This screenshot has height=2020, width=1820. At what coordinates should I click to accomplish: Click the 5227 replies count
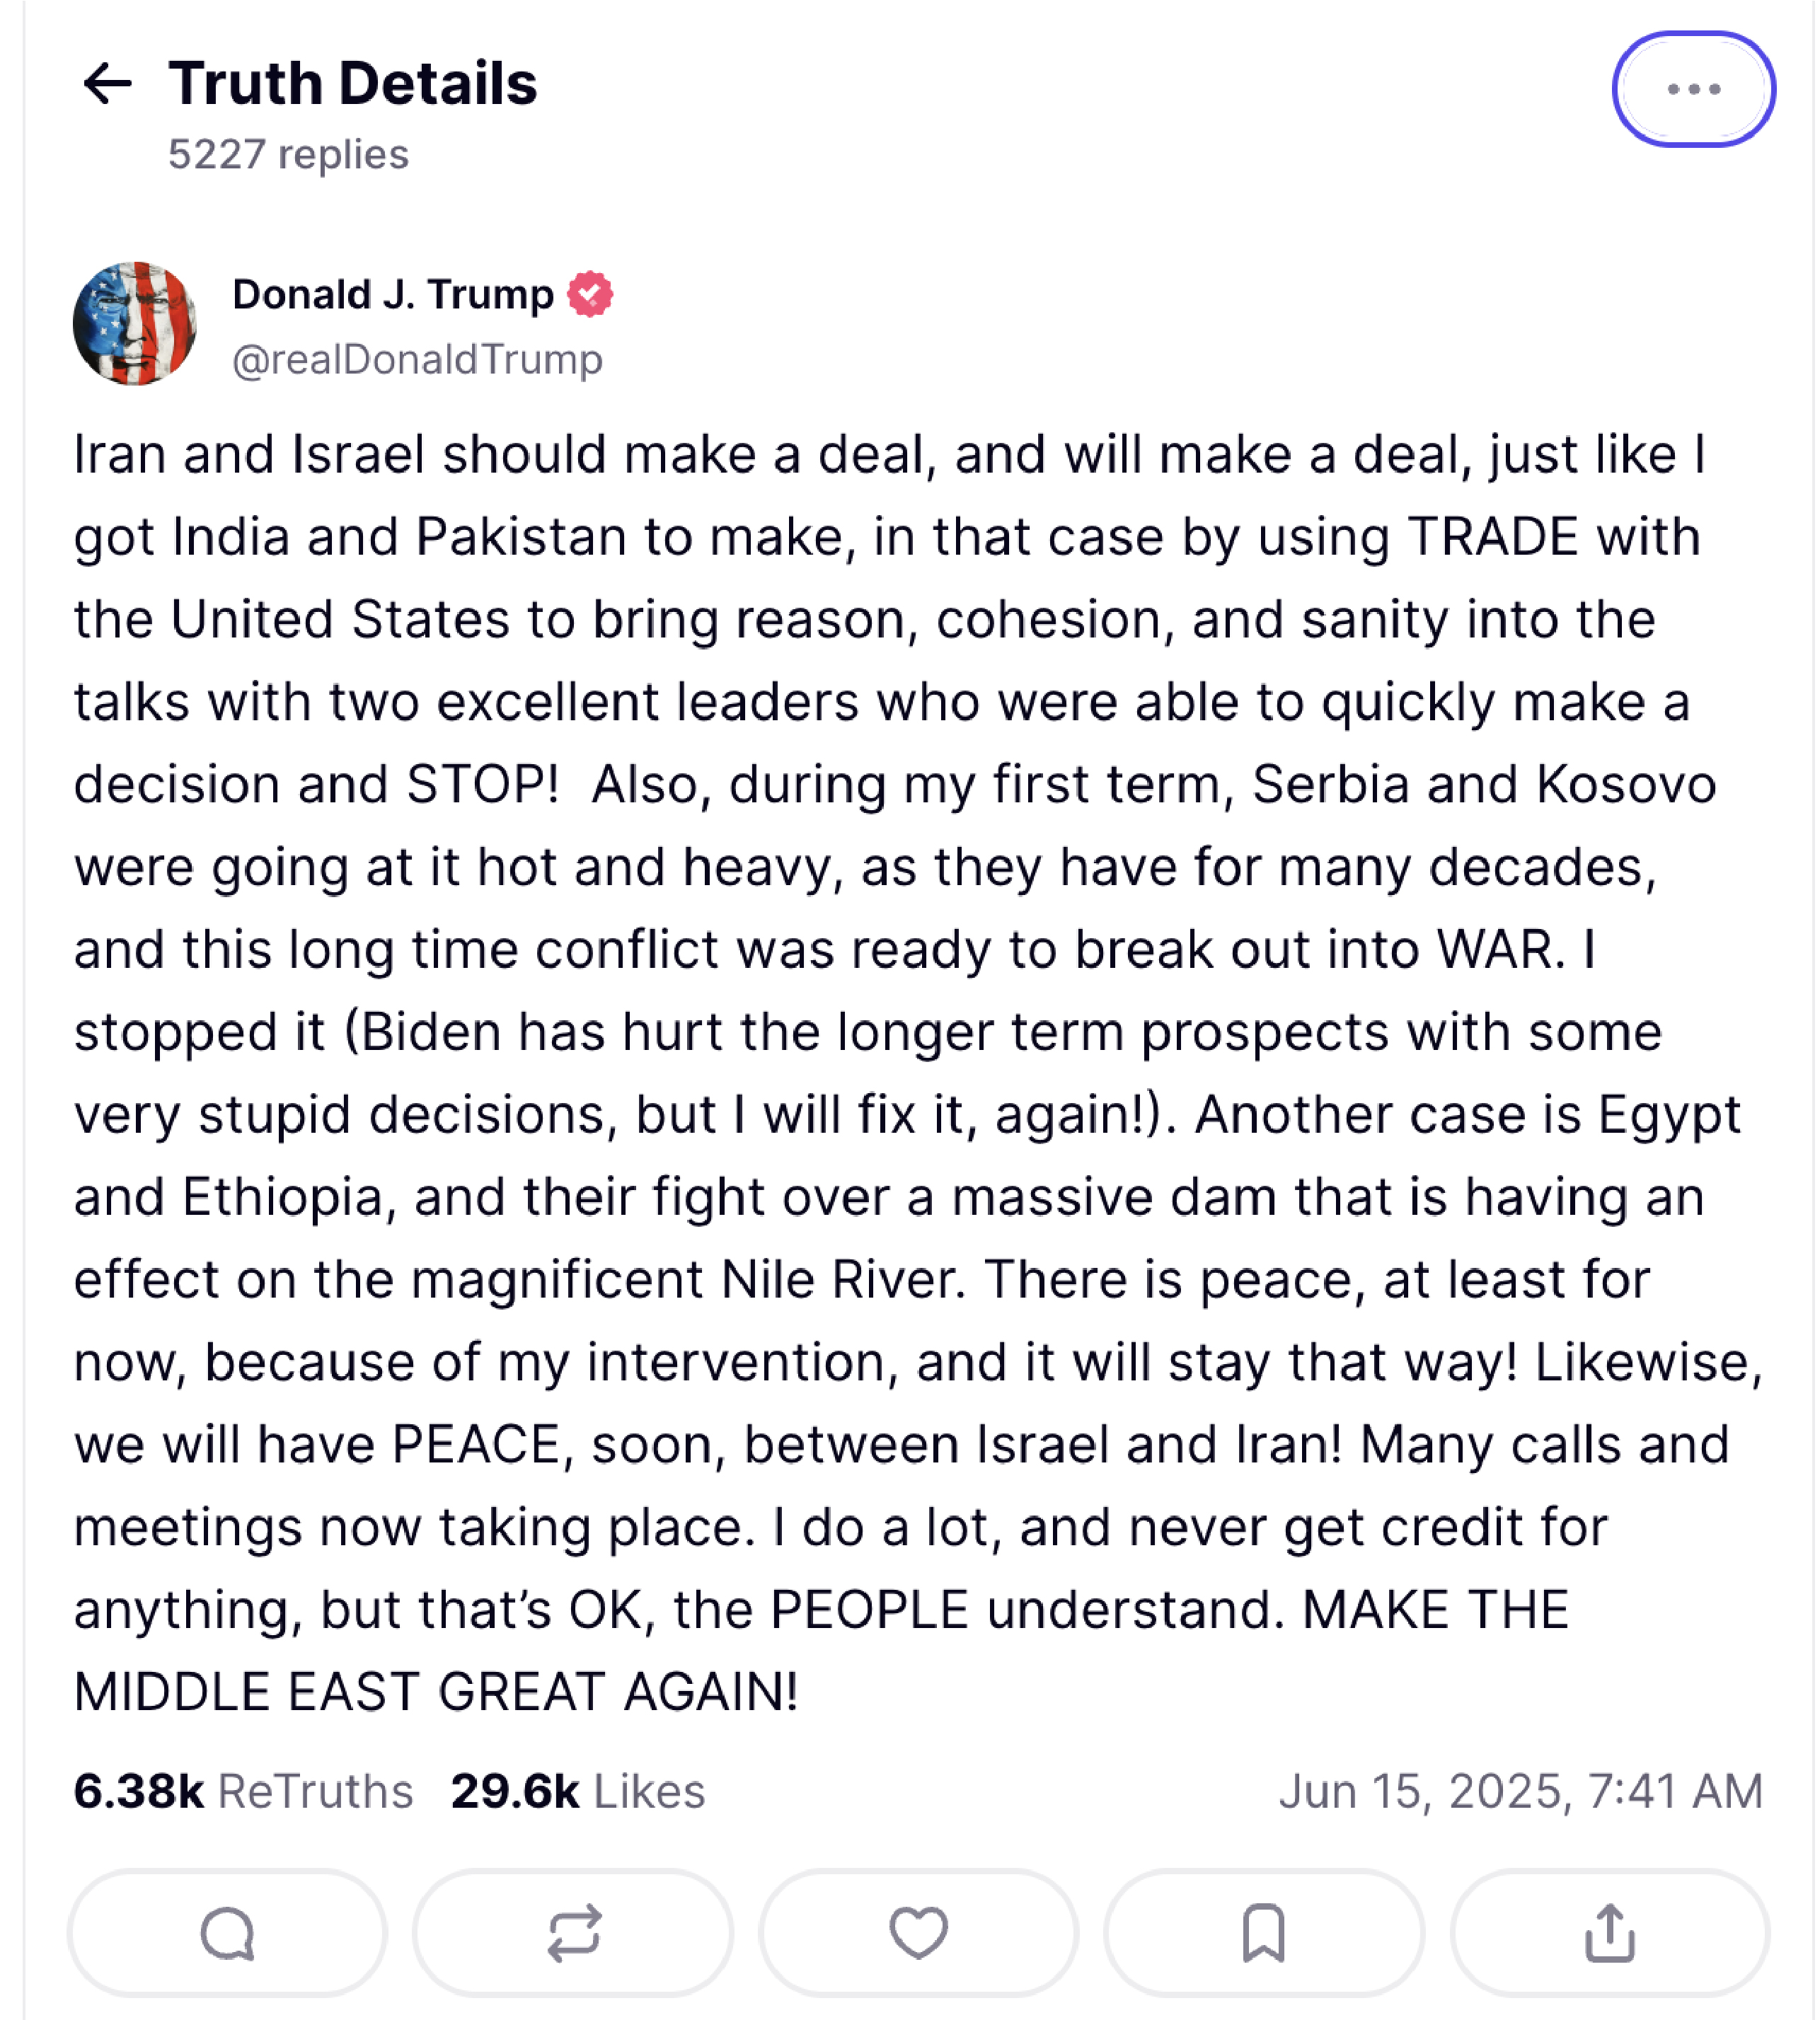click(x=288, y=155)
